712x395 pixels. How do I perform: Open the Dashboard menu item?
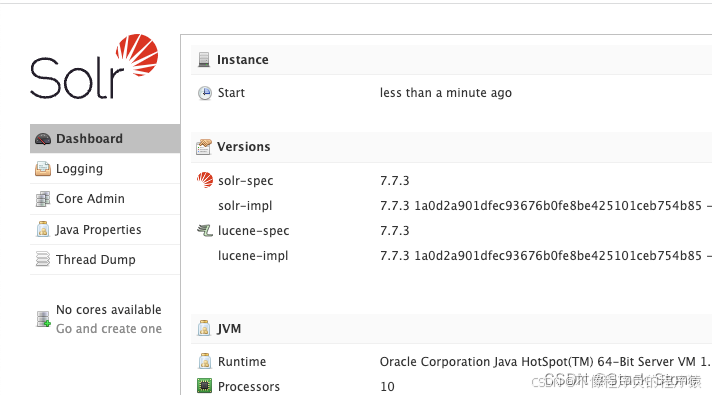105,138
